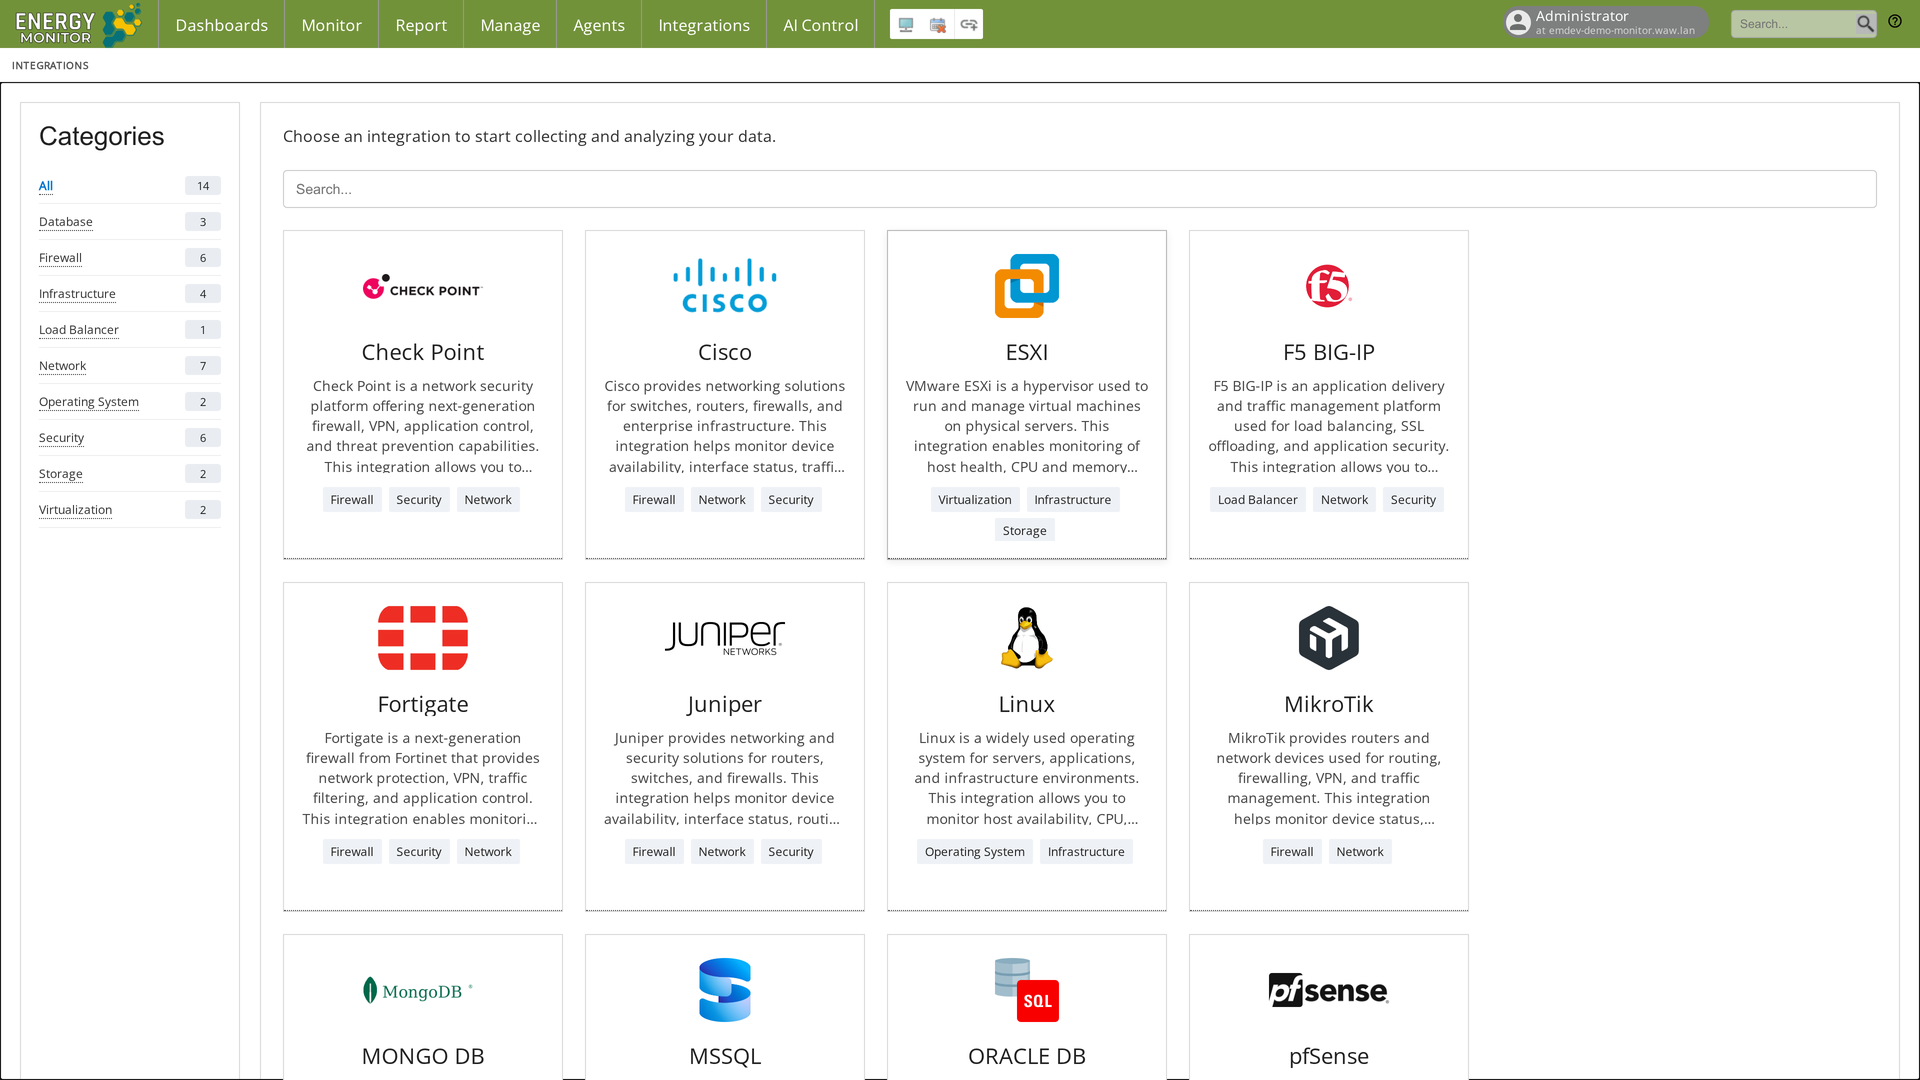Open the AI Control menu
Image resolution: width=1920 pixels, height=1080 pixels.
click(x=821, y=25)
